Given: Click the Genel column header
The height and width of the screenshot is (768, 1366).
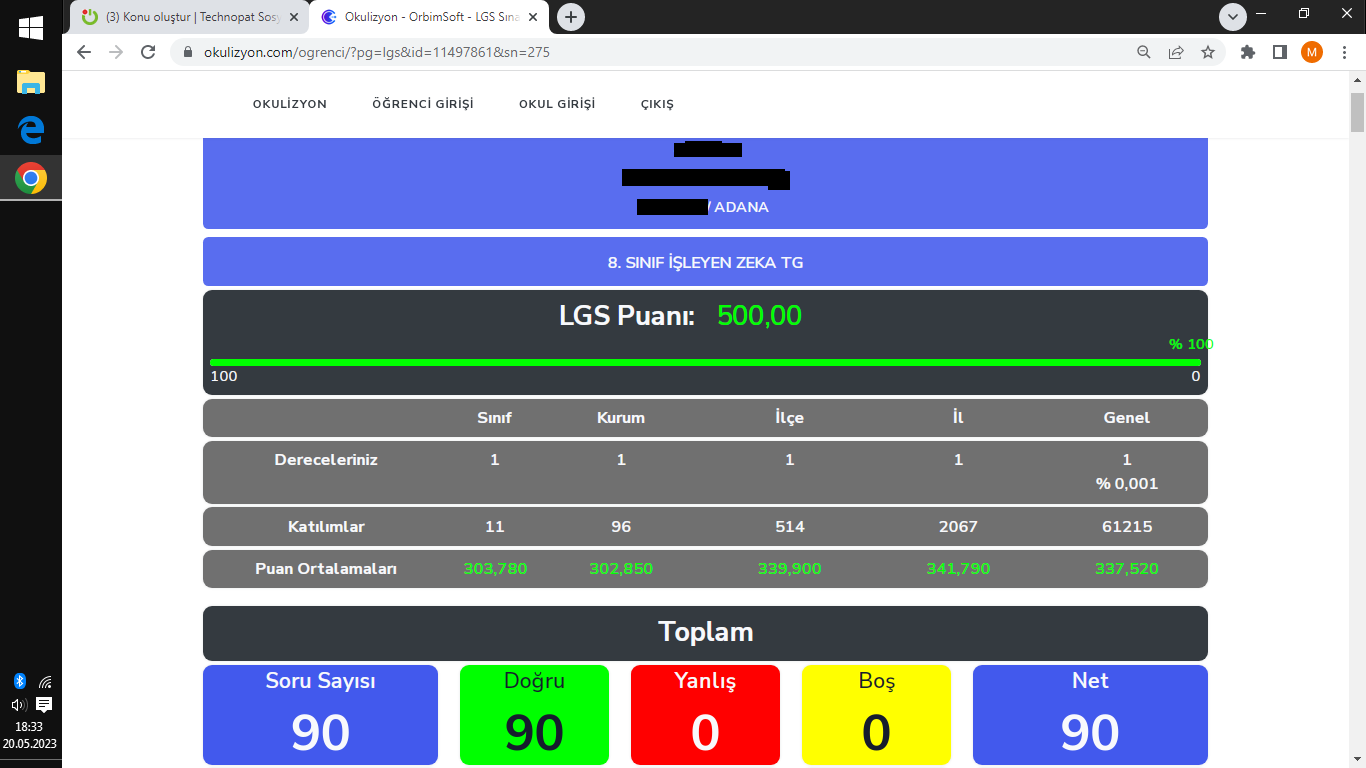Looking at the screenshot, I should (x=1127, y=418).
